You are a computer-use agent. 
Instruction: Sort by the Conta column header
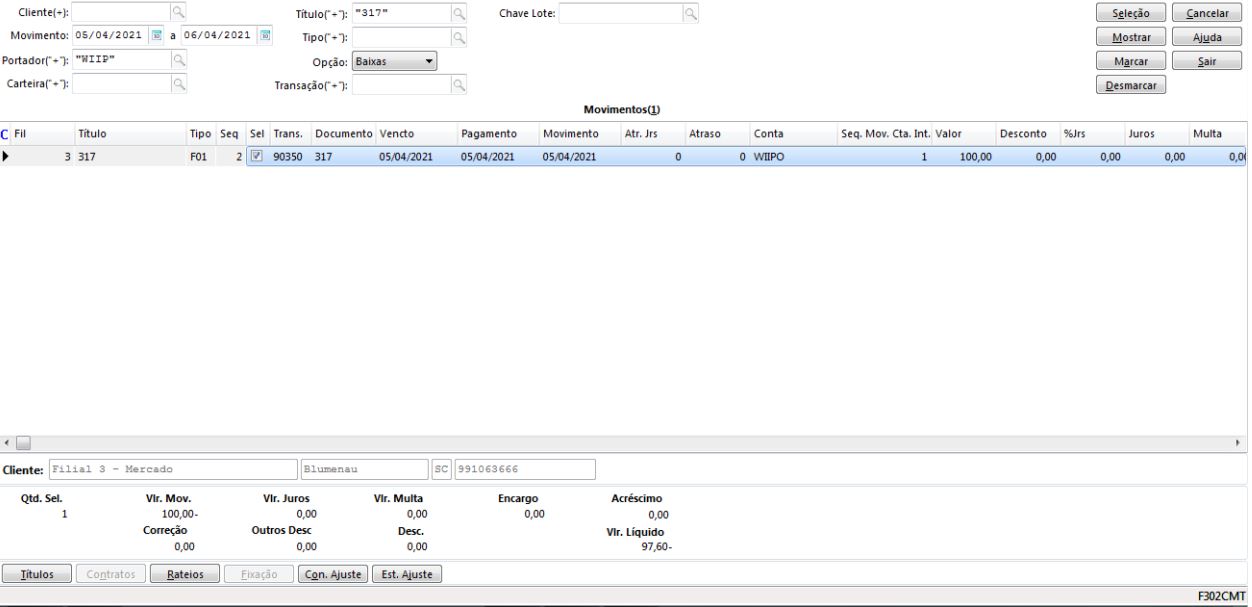793,134
